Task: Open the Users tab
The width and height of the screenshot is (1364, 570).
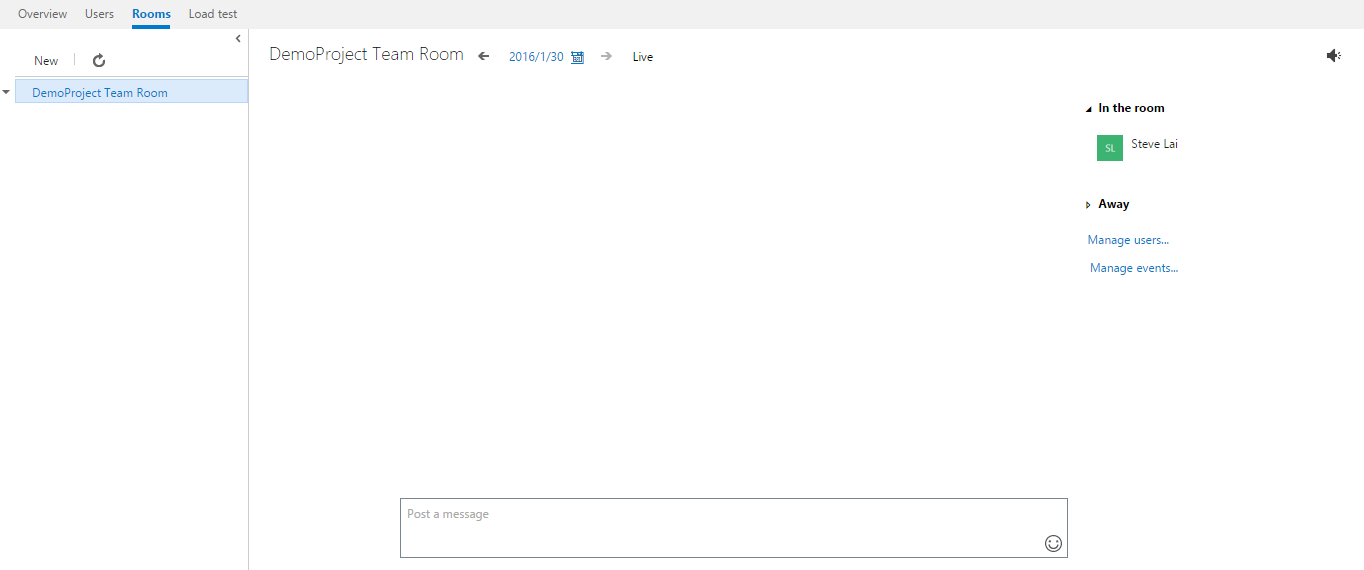Action: click(x=99, y=14)
